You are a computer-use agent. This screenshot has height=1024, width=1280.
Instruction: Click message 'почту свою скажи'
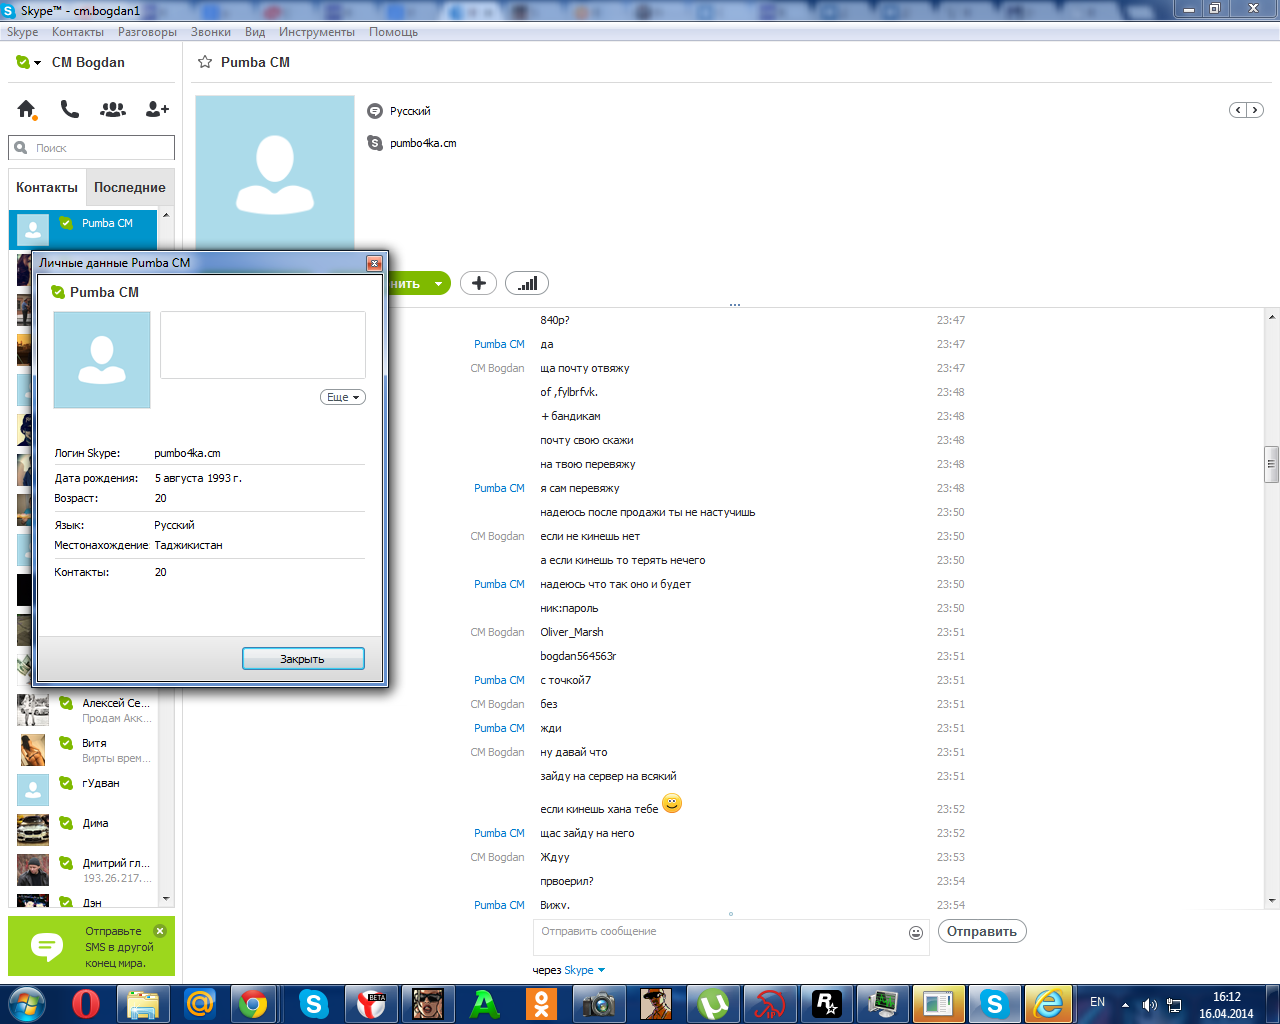[587, 440]
